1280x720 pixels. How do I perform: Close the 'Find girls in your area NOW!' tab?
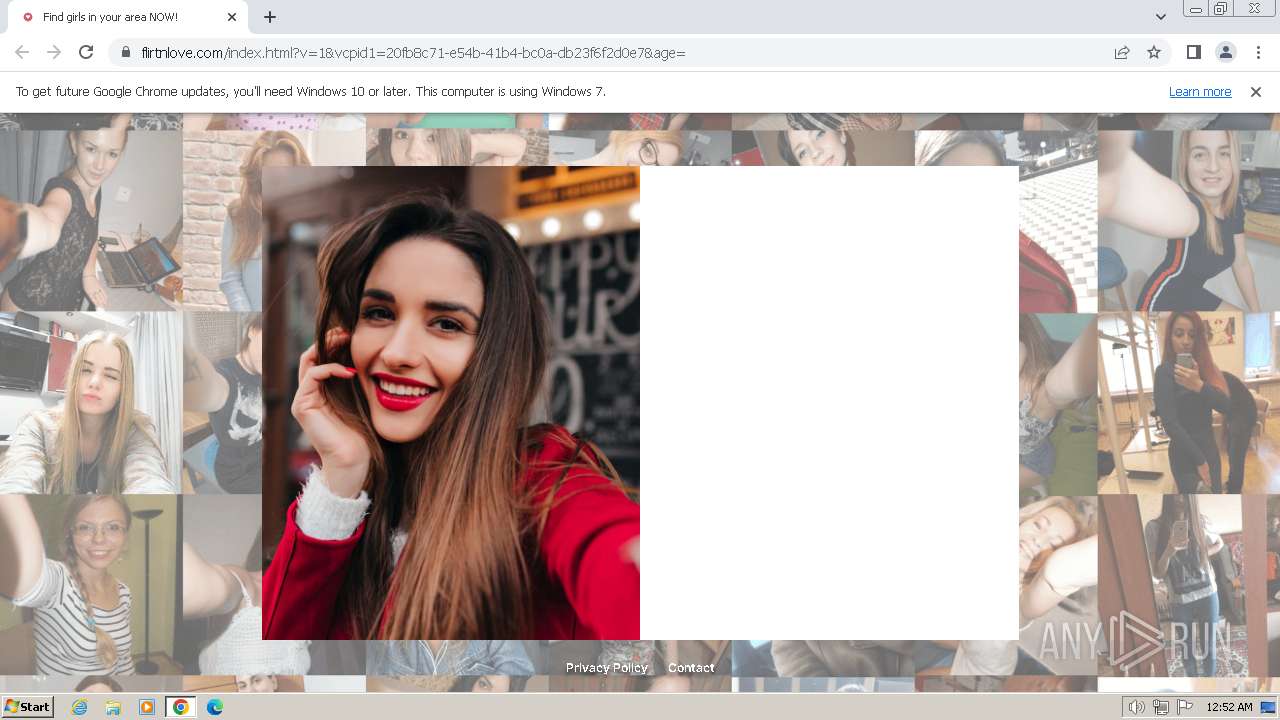click(x=232, y=17)
